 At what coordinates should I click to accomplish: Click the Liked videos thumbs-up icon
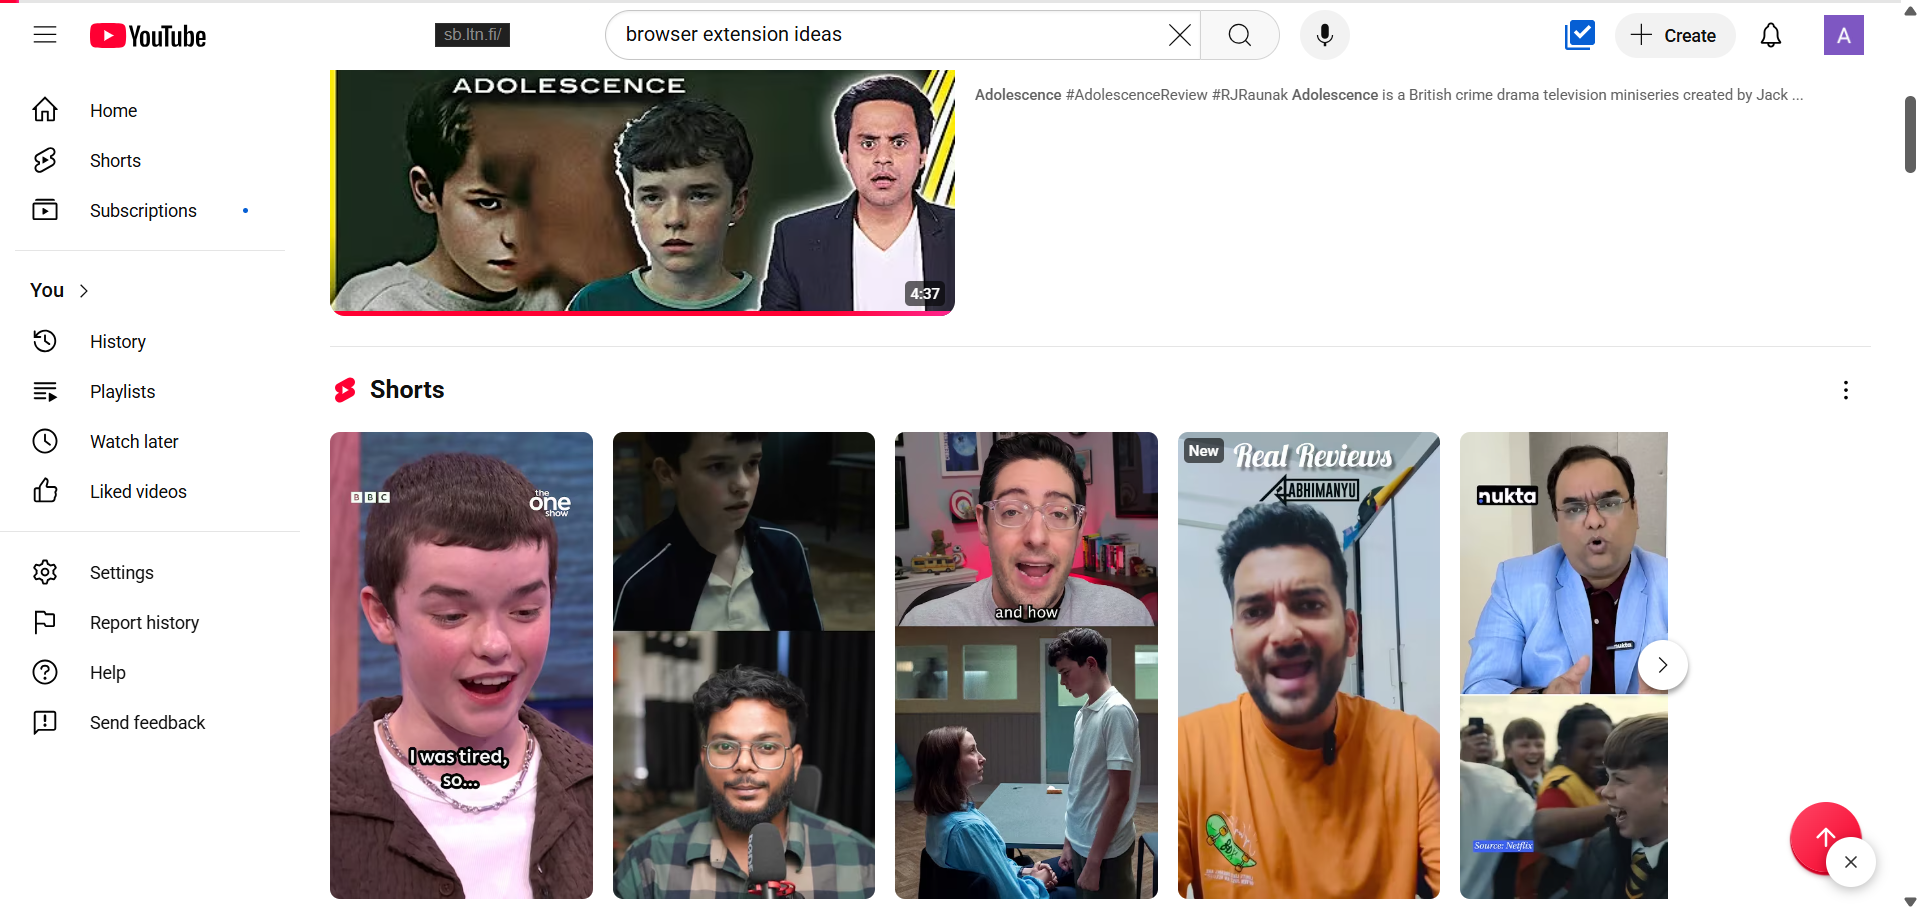(x=45, y=491)
